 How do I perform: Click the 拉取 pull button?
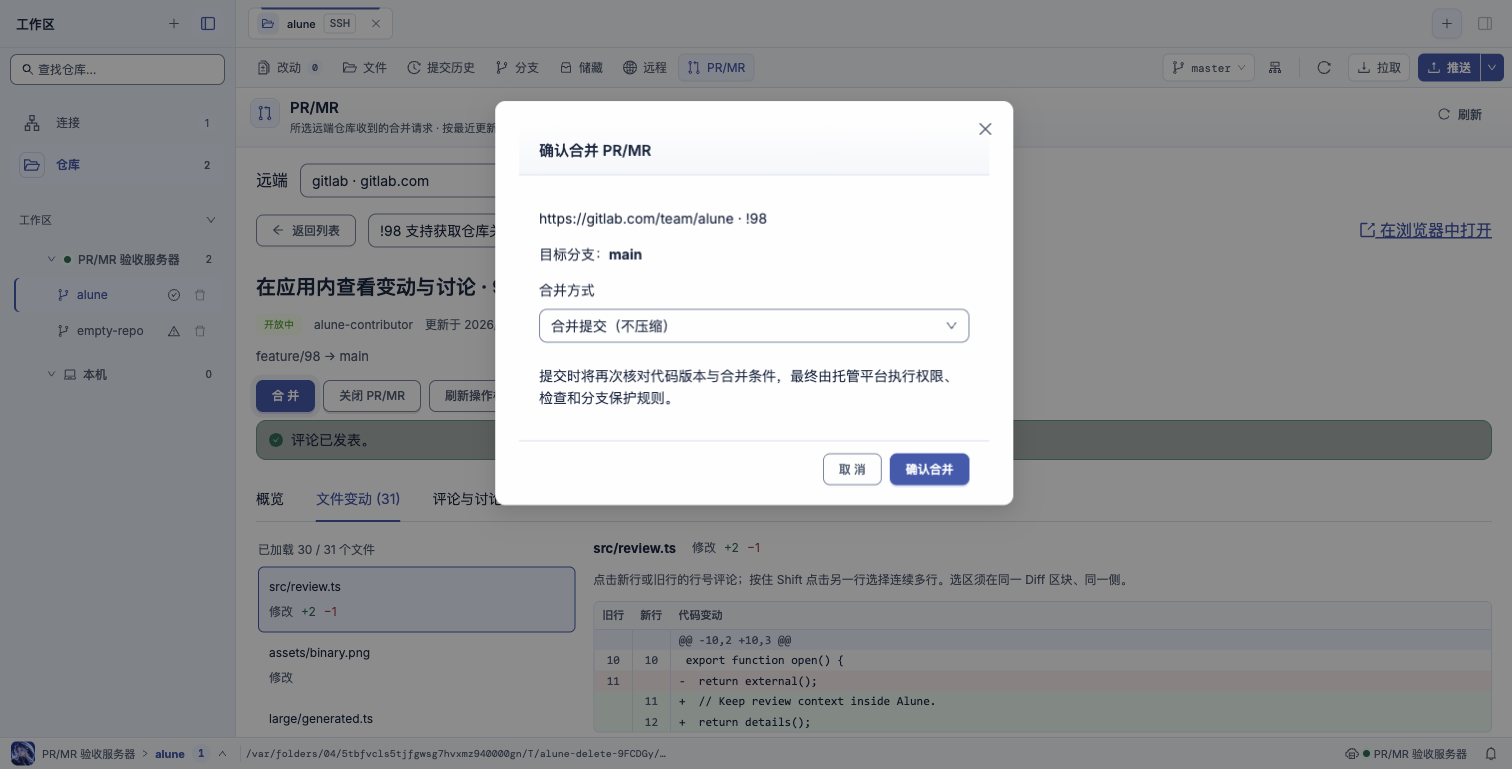1379,68
